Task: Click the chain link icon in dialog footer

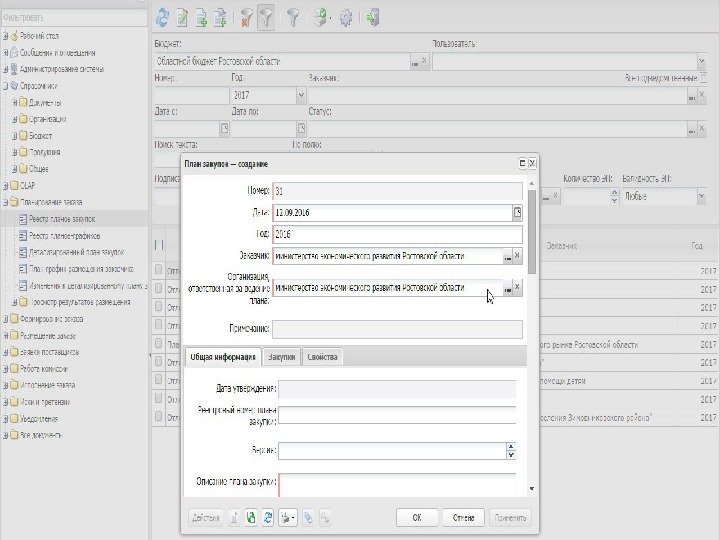Action: [325, 518]
